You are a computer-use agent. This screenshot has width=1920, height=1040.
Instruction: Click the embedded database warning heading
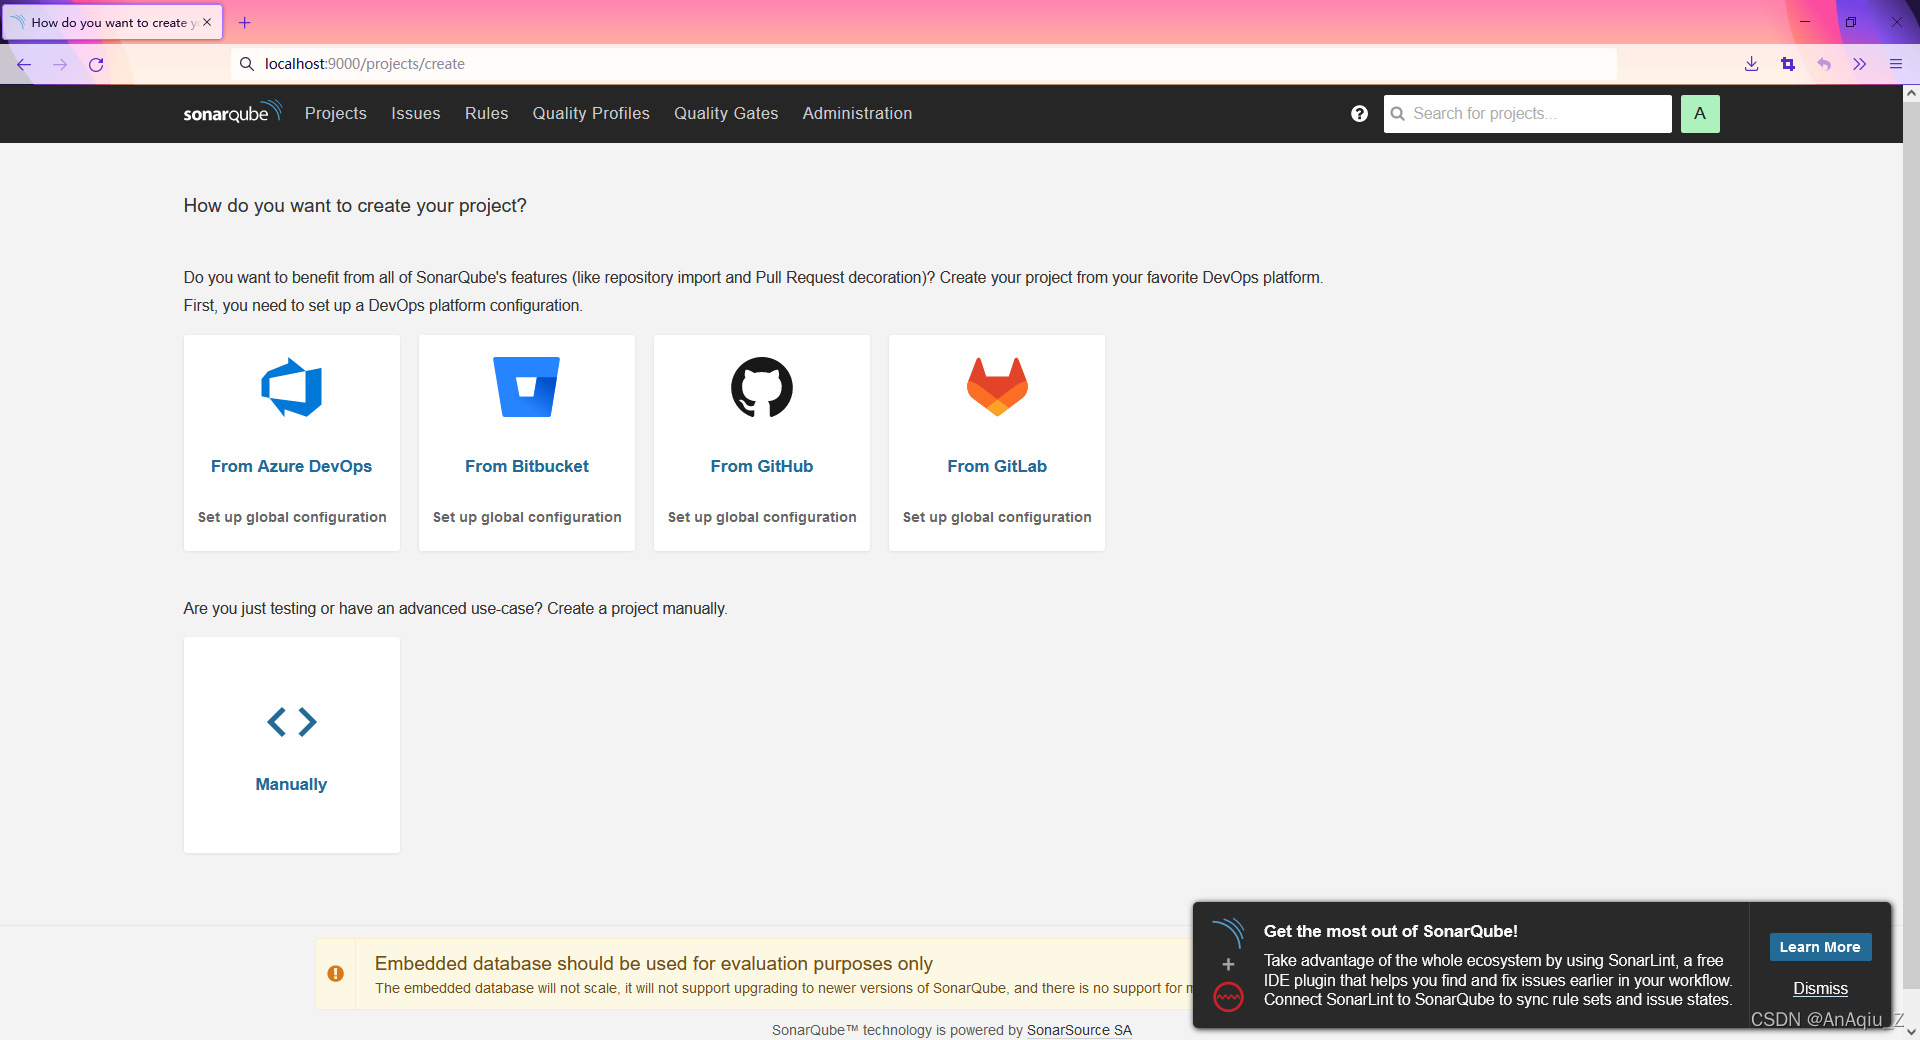click(x=654, y=963)
